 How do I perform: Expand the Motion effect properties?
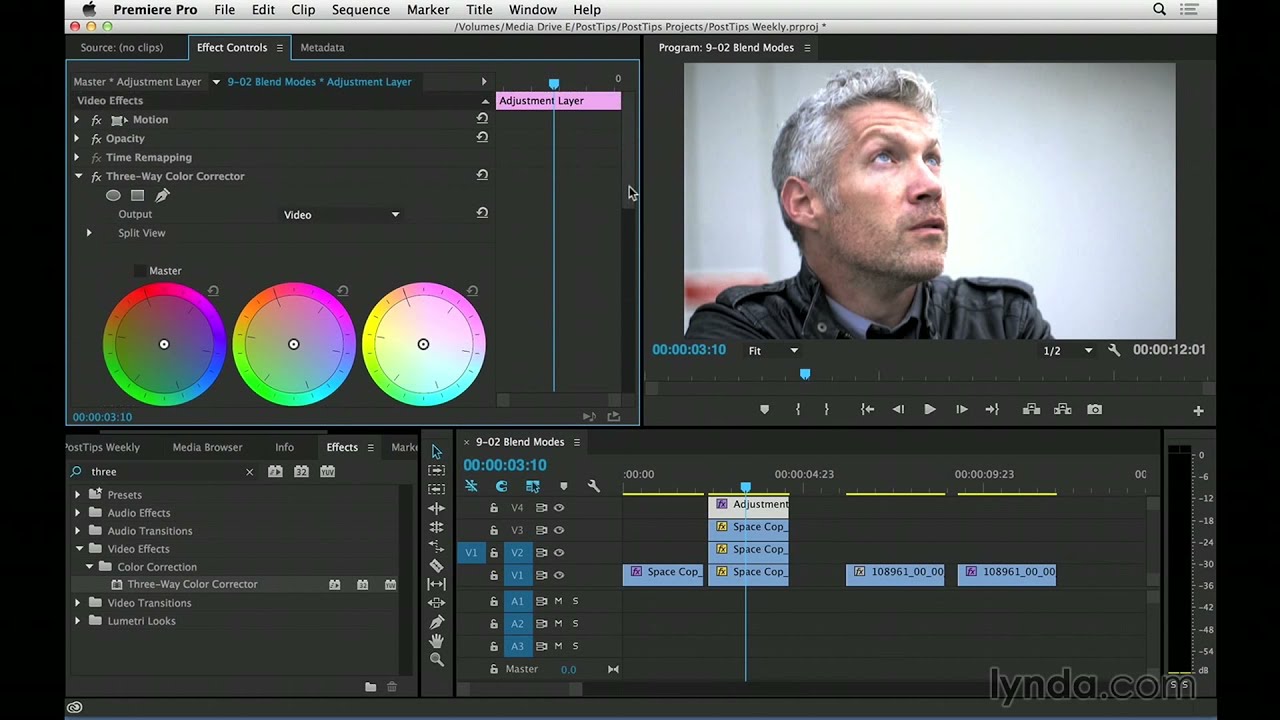(77, 119)
